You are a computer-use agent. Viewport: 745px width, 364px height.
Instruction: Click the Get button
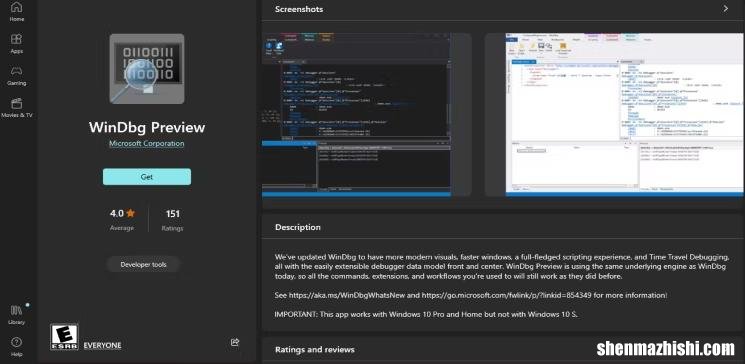pos(147,177)
